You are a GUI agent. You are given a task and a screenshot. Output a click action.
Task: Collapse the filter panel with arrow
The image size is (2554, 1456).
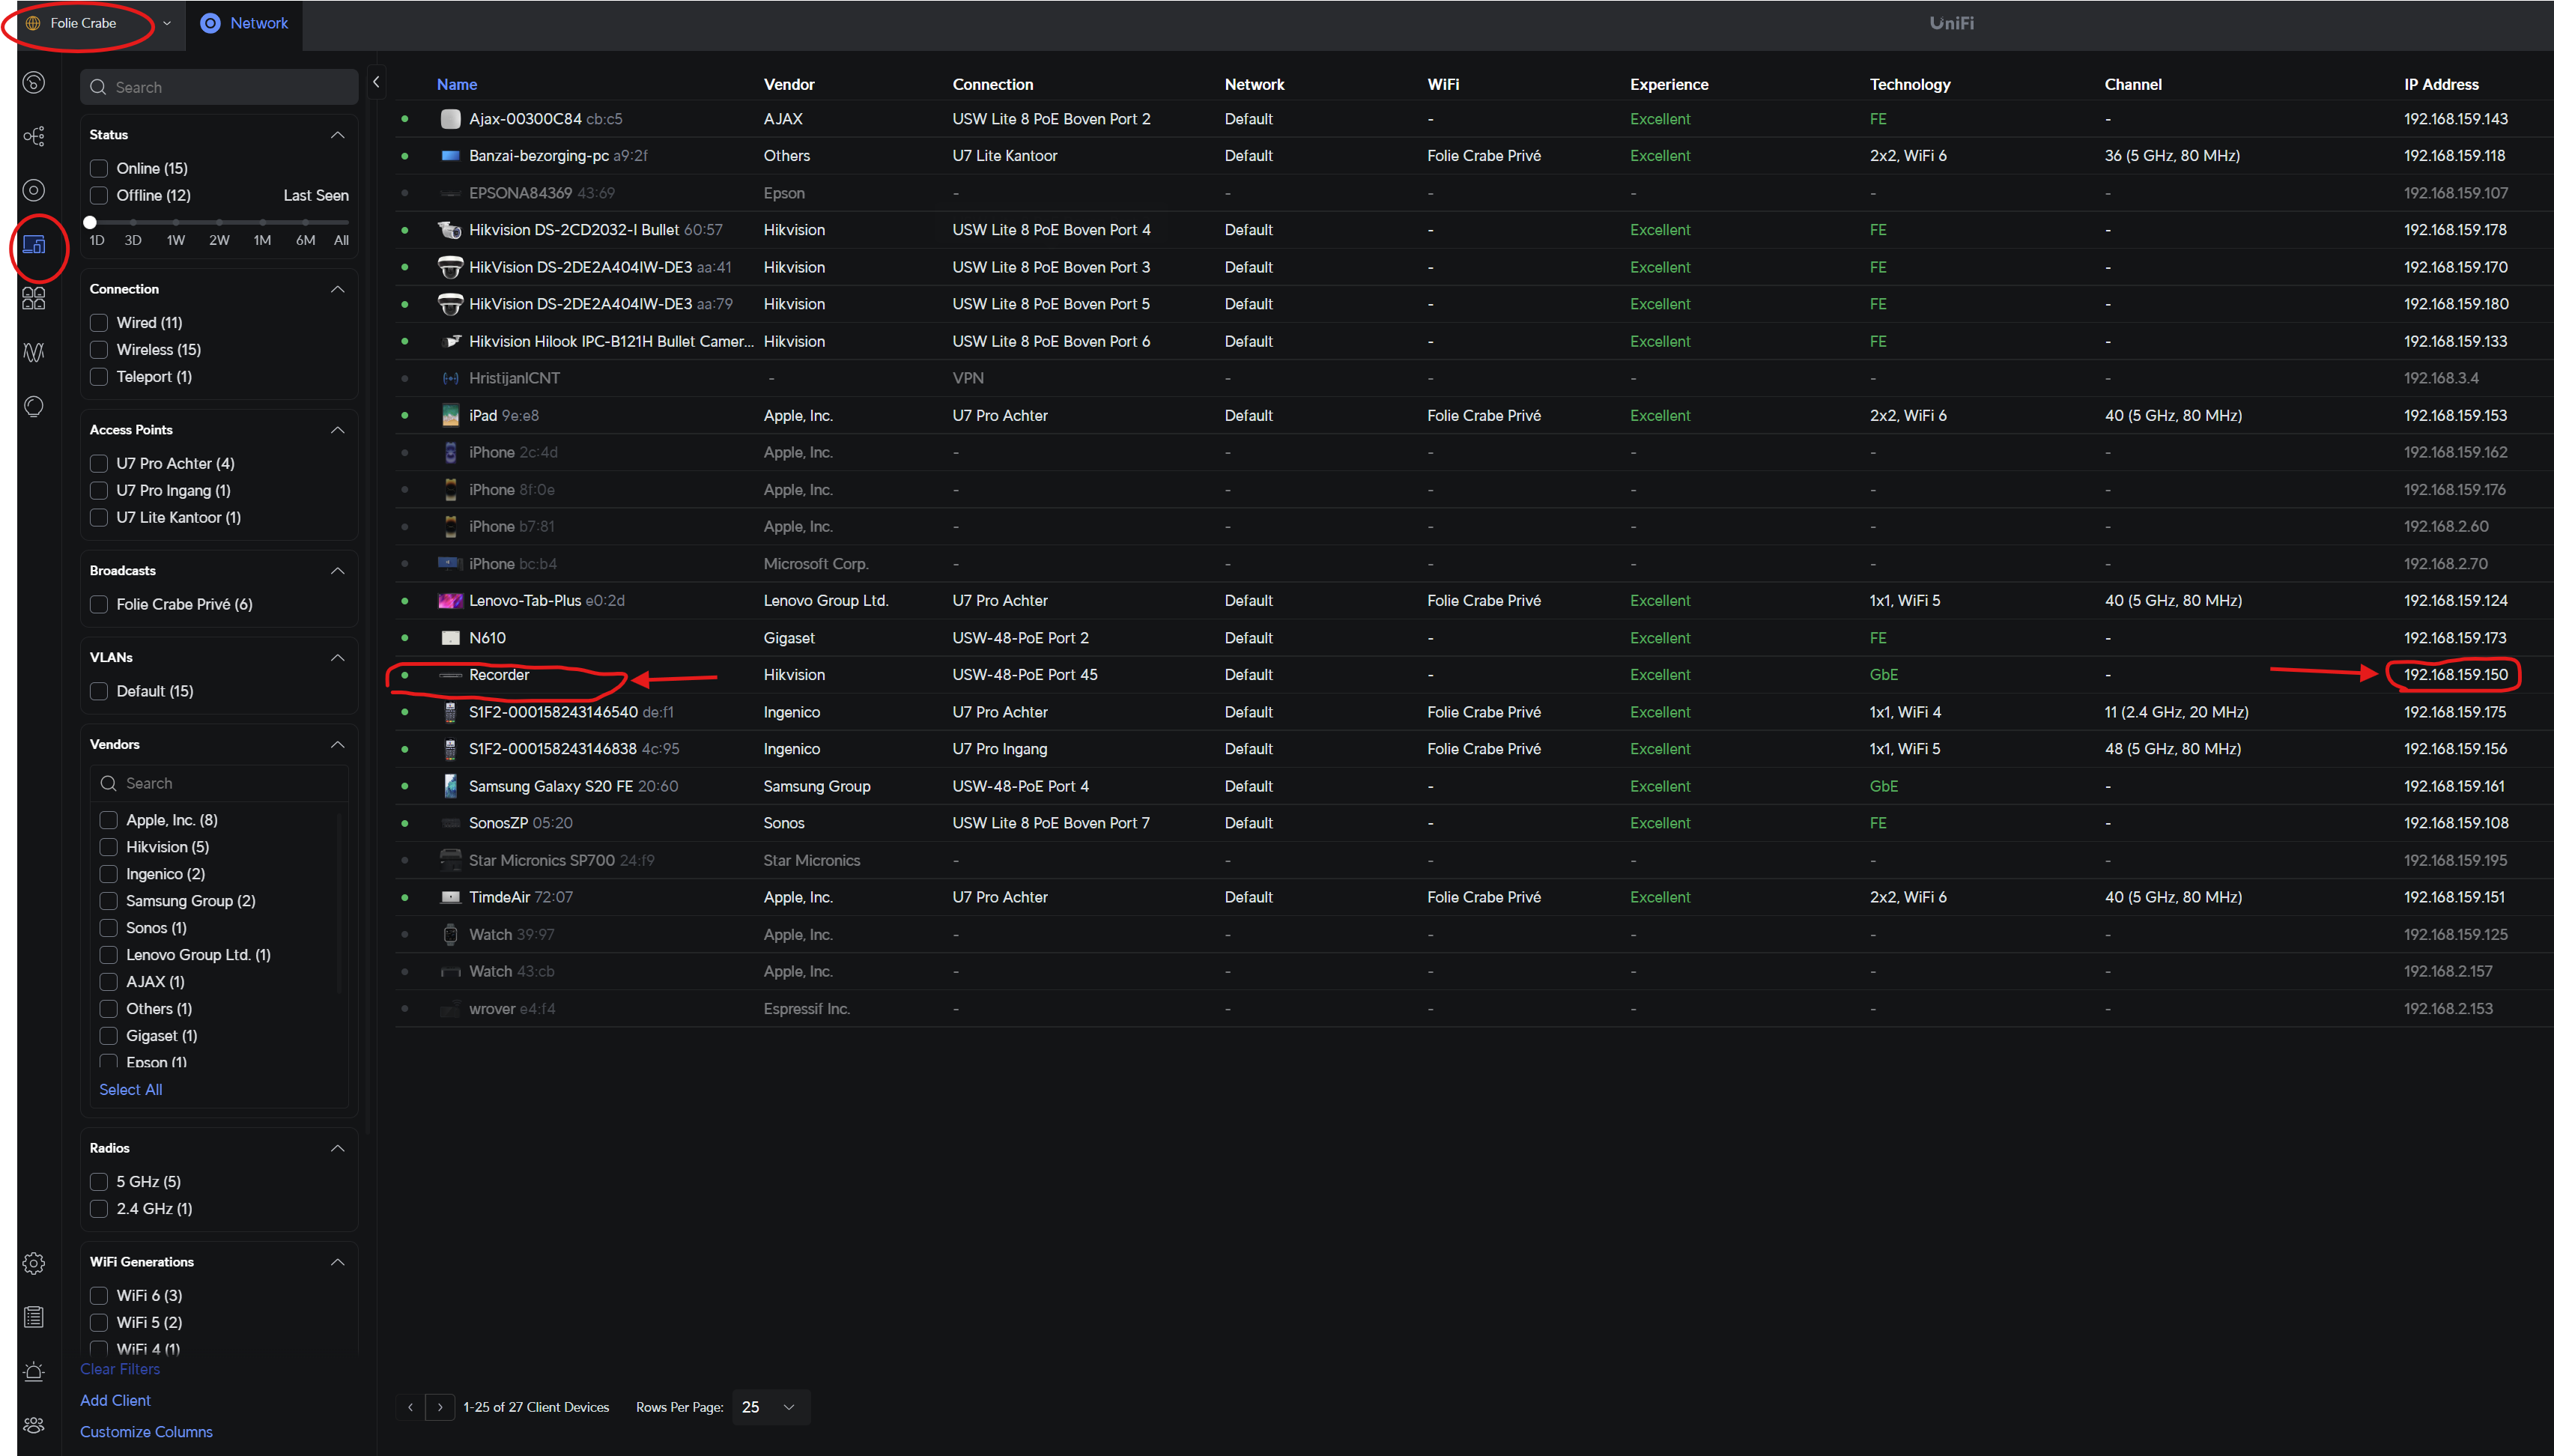click(376, 82)
